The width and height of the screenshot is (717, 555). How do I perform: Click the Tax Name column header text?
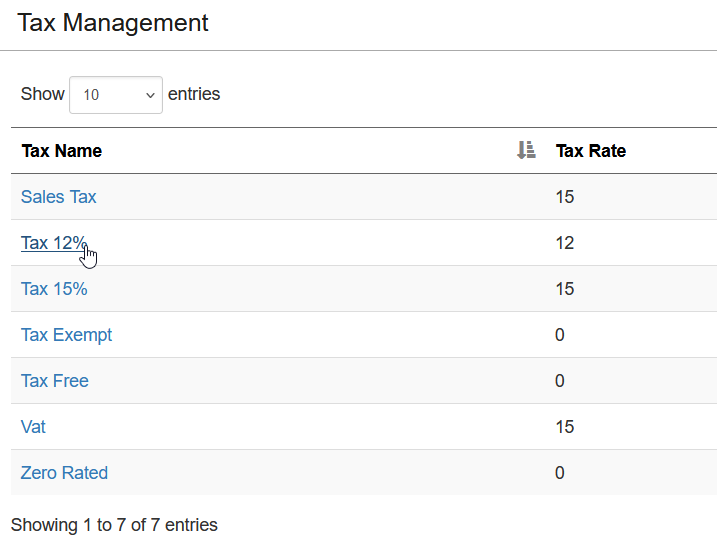(62, 151)
